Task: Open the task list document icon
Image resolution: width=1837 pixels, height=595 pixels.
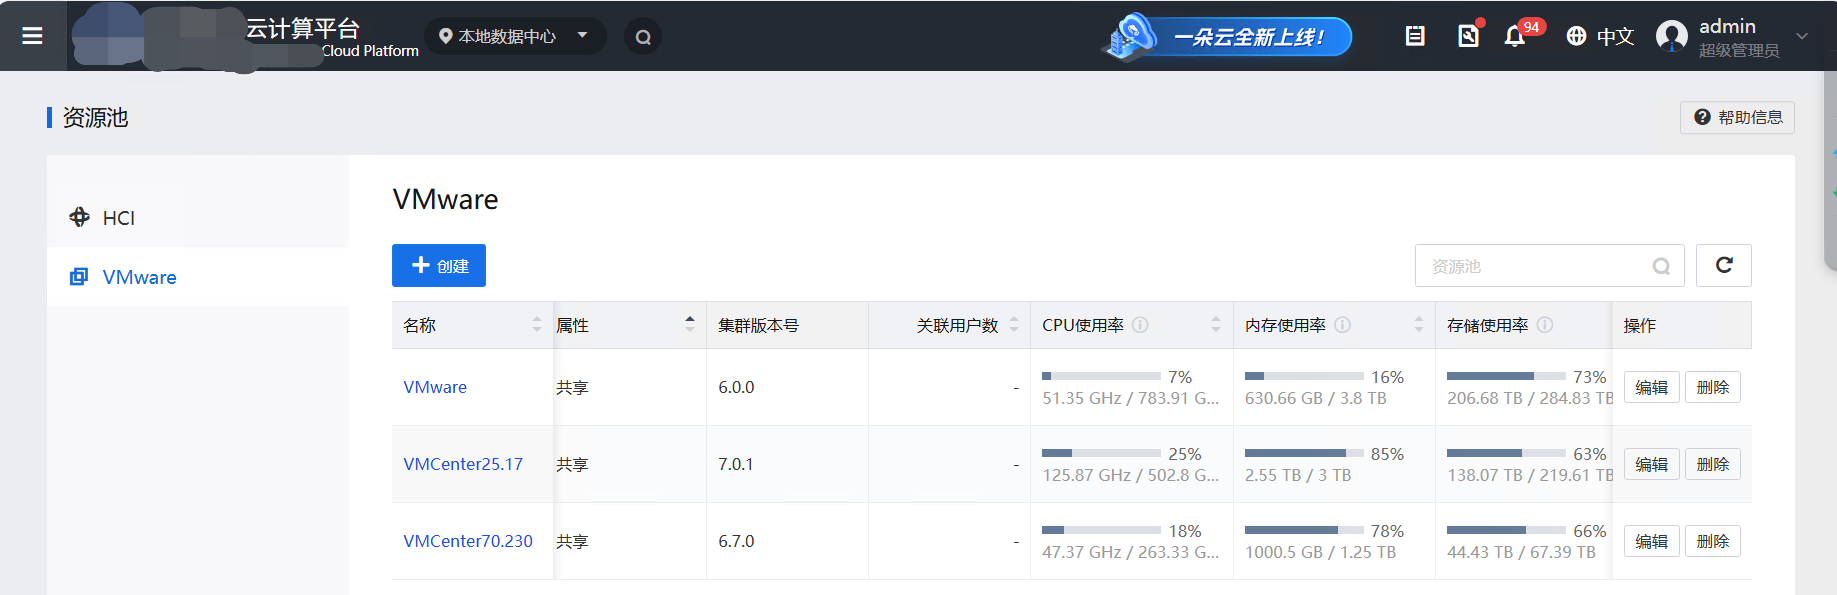Action: (x=1415, y=36)
